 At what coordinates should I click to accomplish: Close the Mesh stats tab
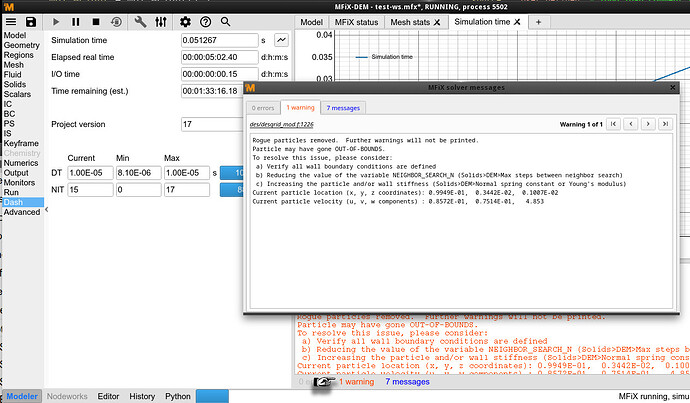tap(437, 22)
